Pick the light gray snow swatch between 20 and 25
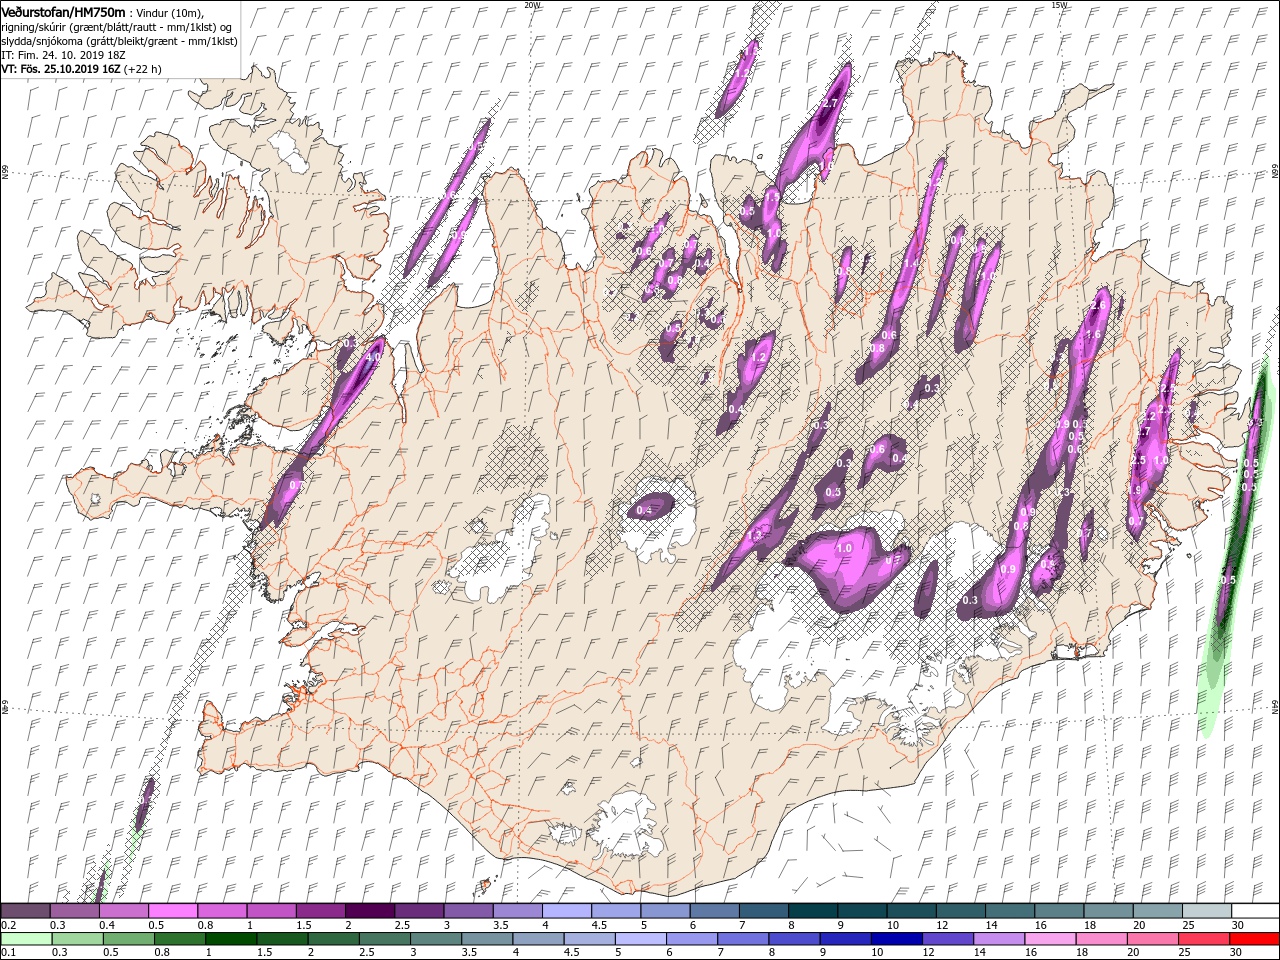Screen dimensions: 1280x960 coord(1157,910)
